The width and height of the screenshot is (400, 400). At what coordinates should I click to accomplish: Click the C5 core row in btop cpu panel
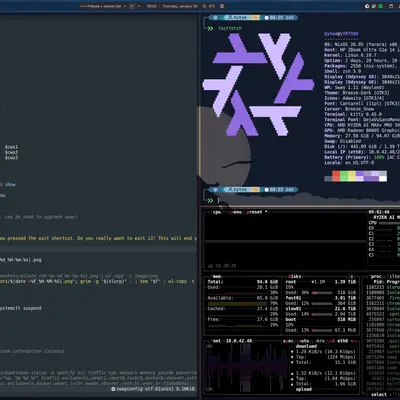(x=384, y=255)
